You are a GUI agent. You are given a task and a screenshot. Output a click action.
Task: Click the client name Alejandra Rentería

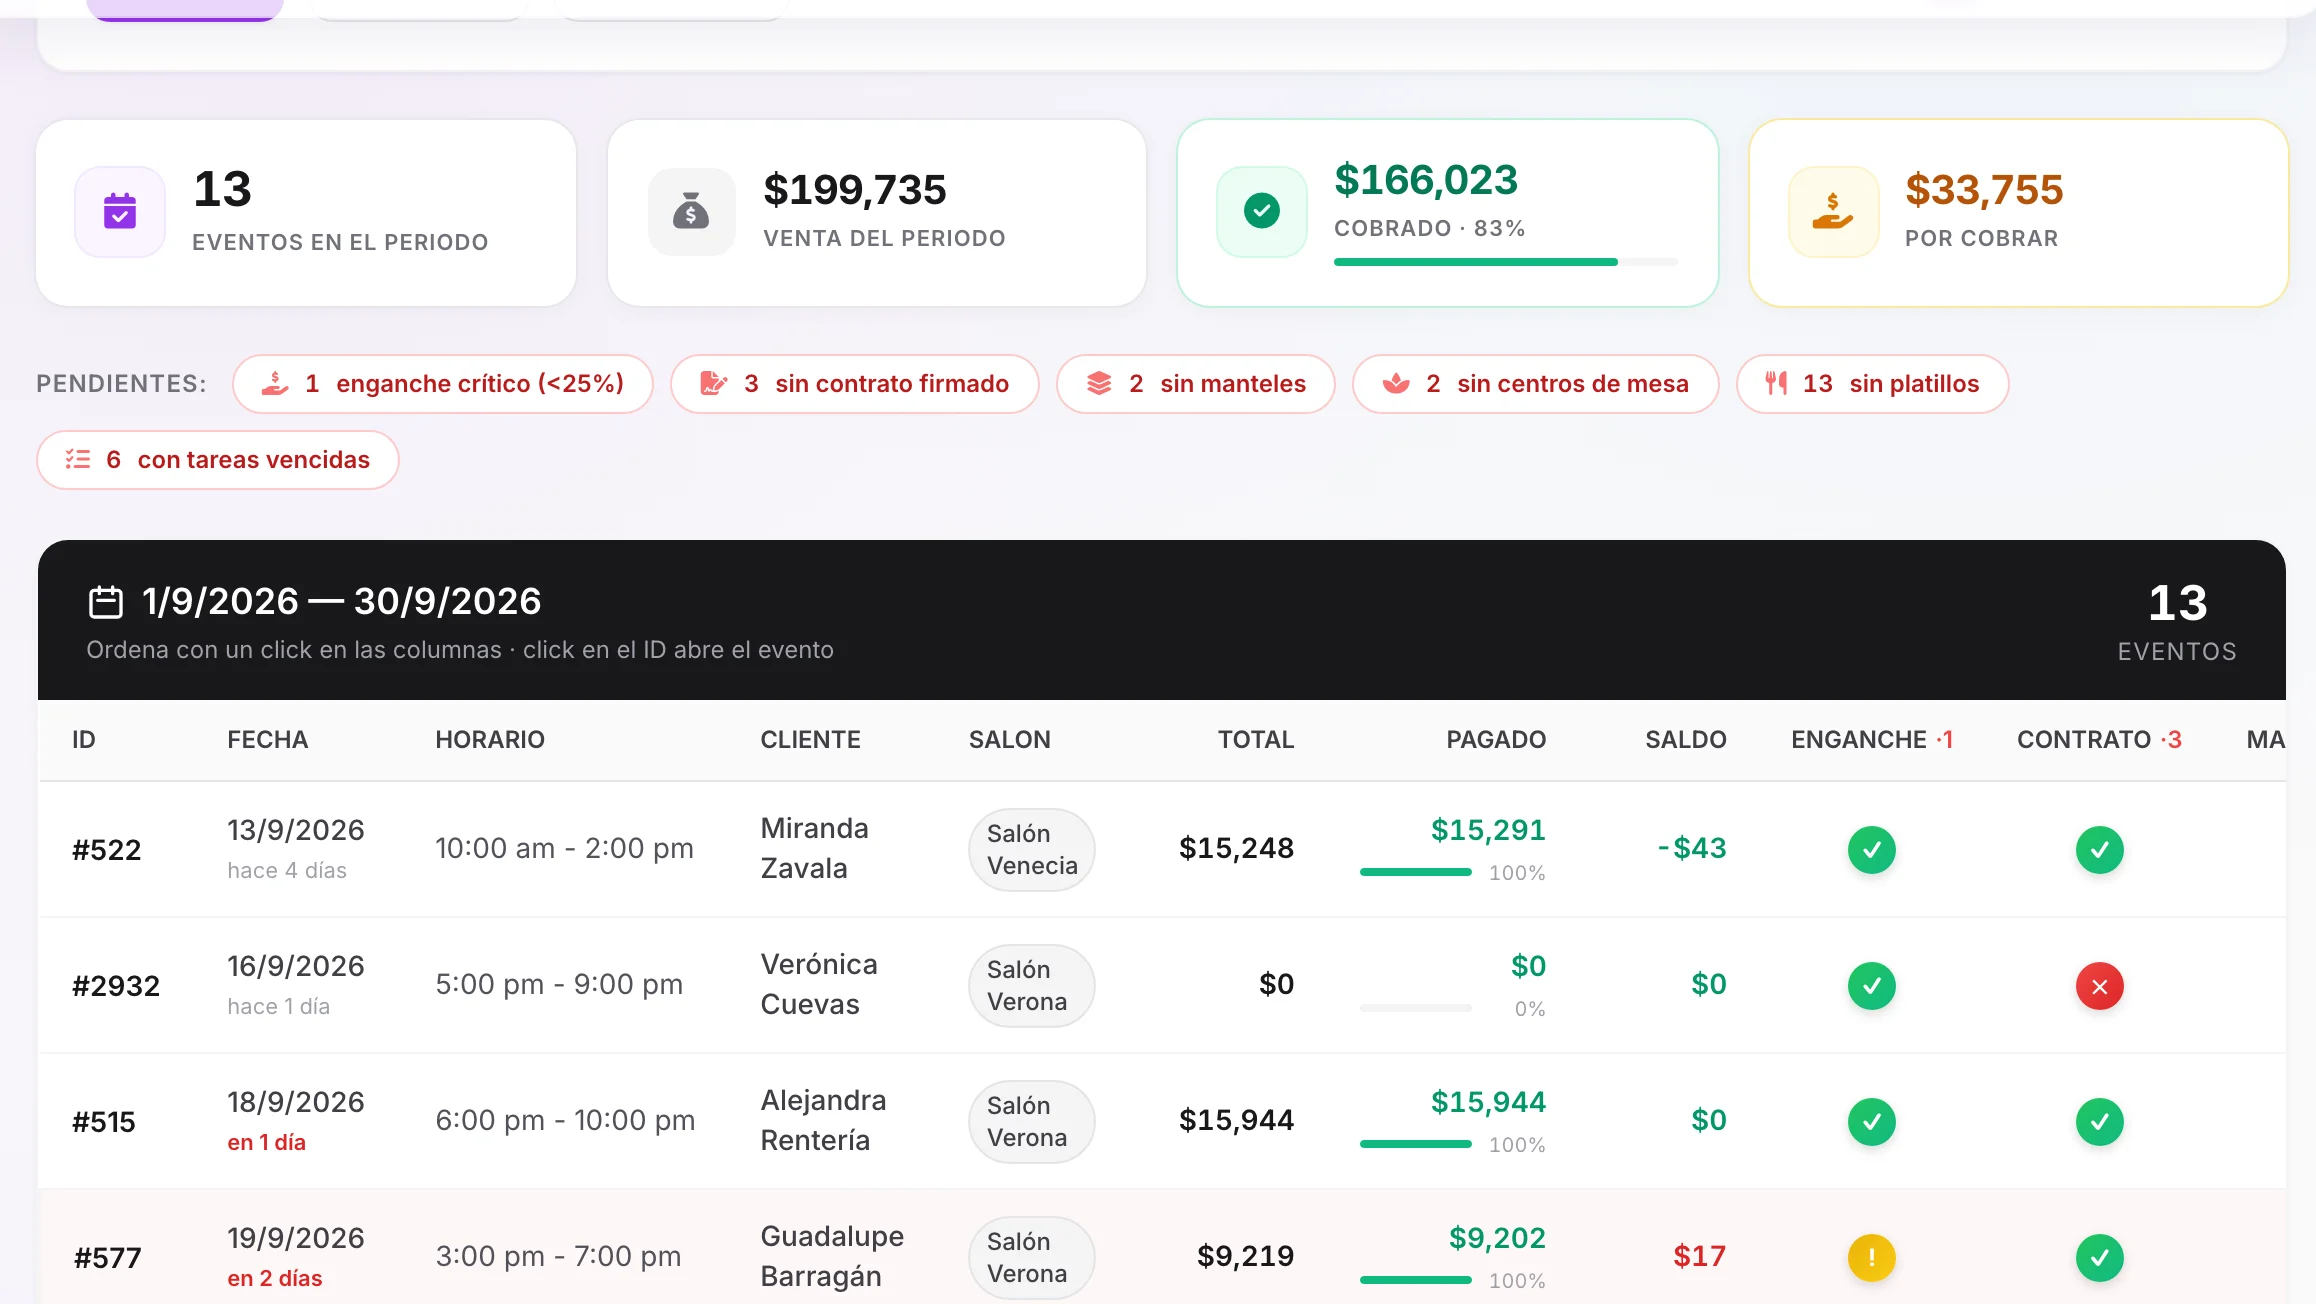point(823,1121)
